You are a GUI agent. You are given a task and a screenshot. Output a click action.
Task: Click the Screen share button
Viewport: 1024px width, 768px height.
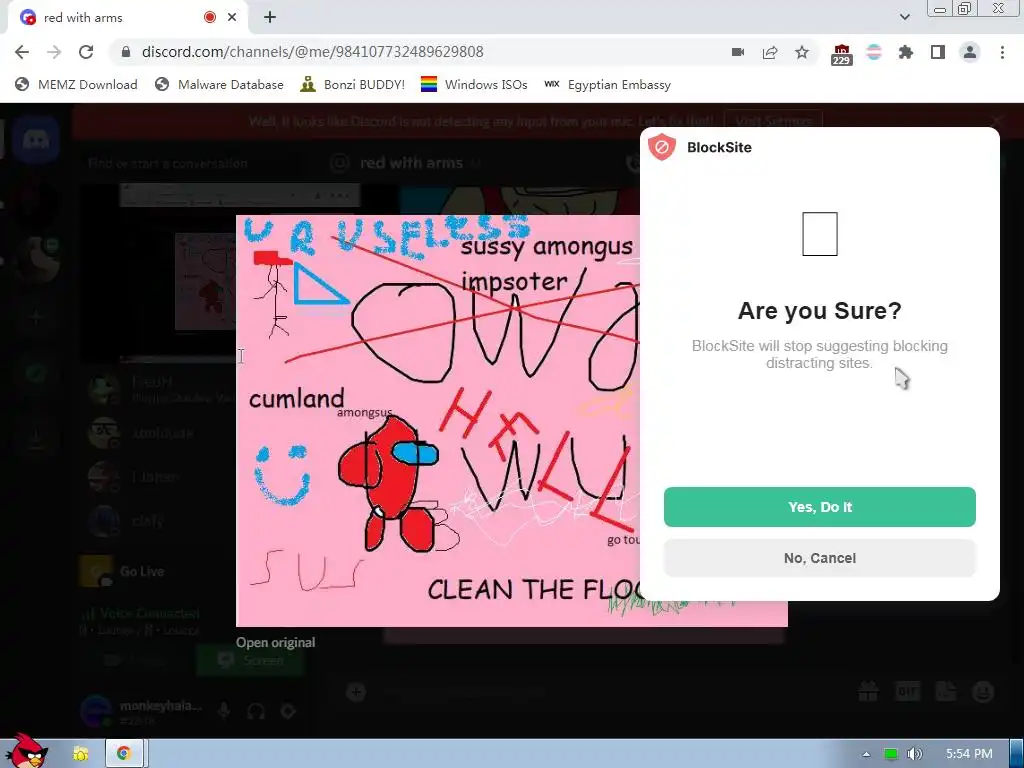[250, 660]
